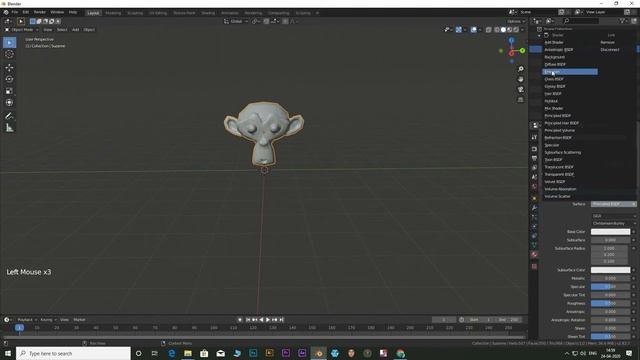The width and height of the screenshot is (640, 360).
Task: Open timeline Playback dropdown
Action: pos(27,320)
